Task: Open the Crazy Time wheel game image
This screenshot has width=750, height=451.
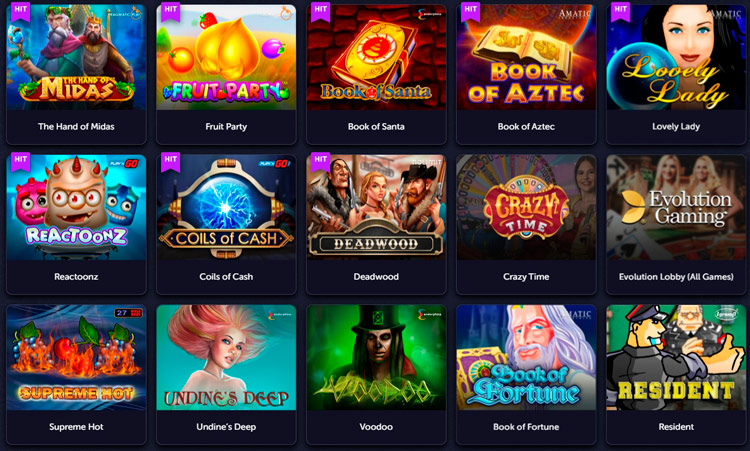Action: (x=526, y=208)
